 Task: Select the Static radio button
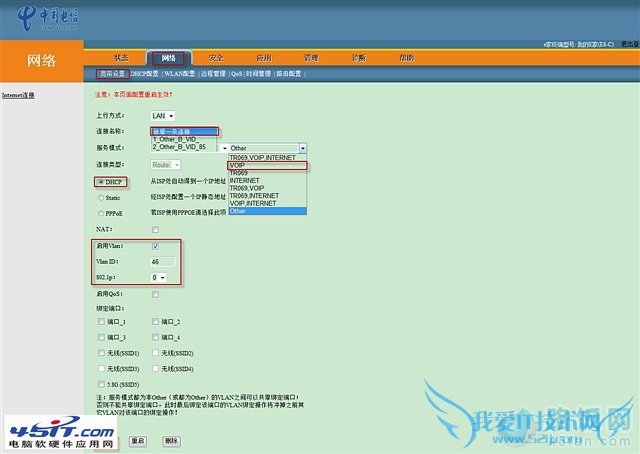tap(101, 198)
